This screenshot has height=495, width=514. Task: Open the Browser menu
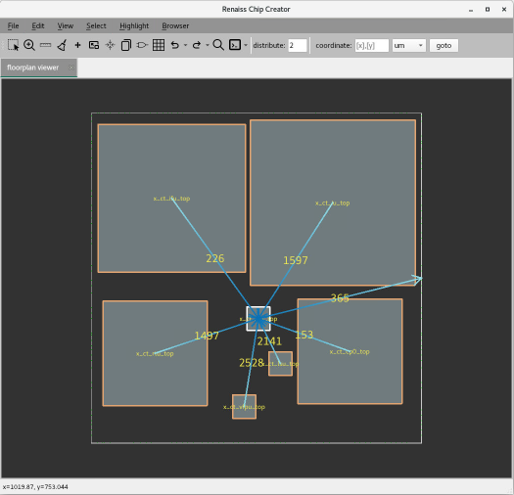175,26
